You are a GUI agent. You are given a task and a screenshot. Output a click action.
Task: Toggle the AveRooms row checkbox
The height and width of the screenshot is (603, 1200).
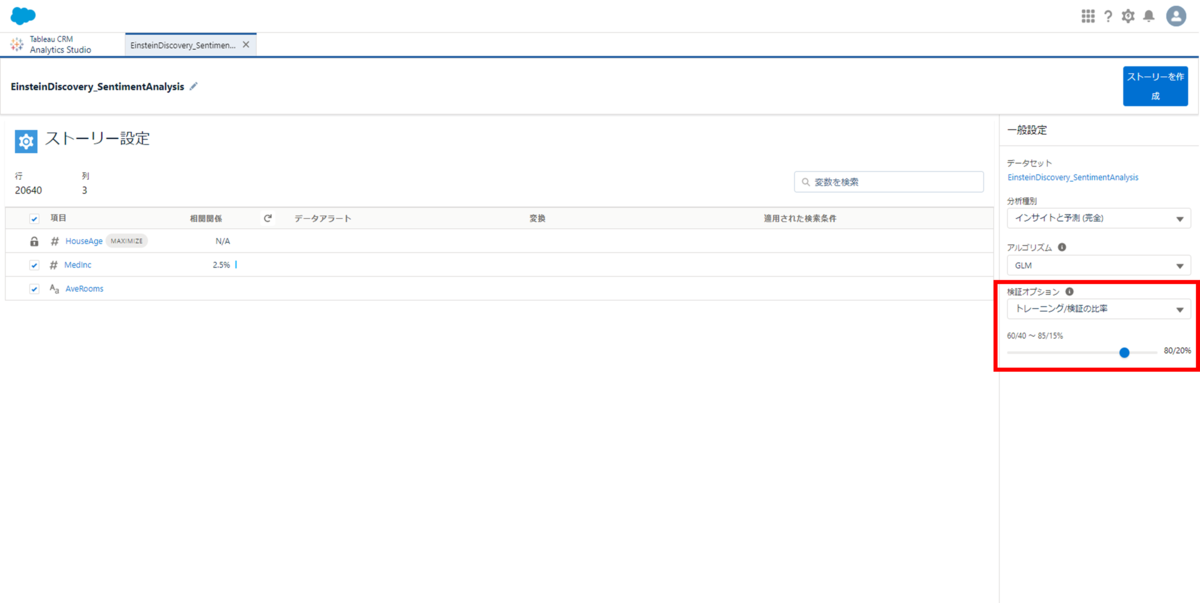coord(34,289)
